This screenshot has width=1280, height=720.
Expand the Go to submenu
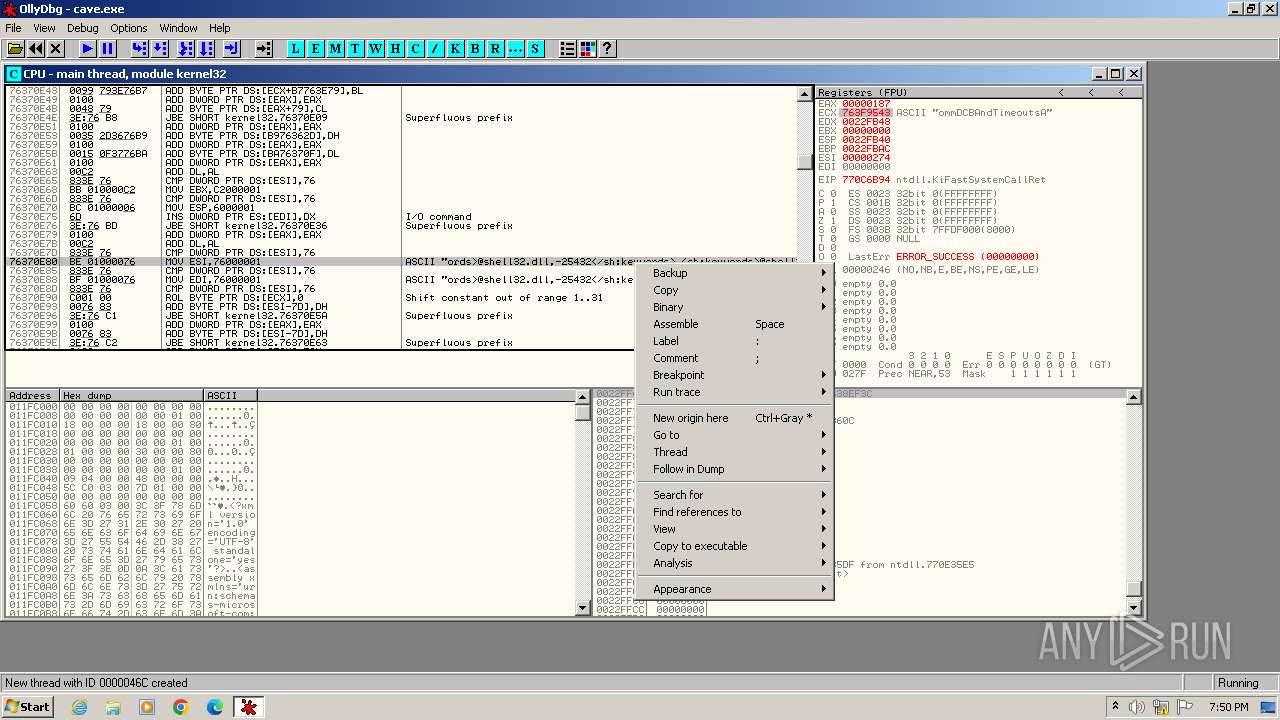click(x=735, y=435)
